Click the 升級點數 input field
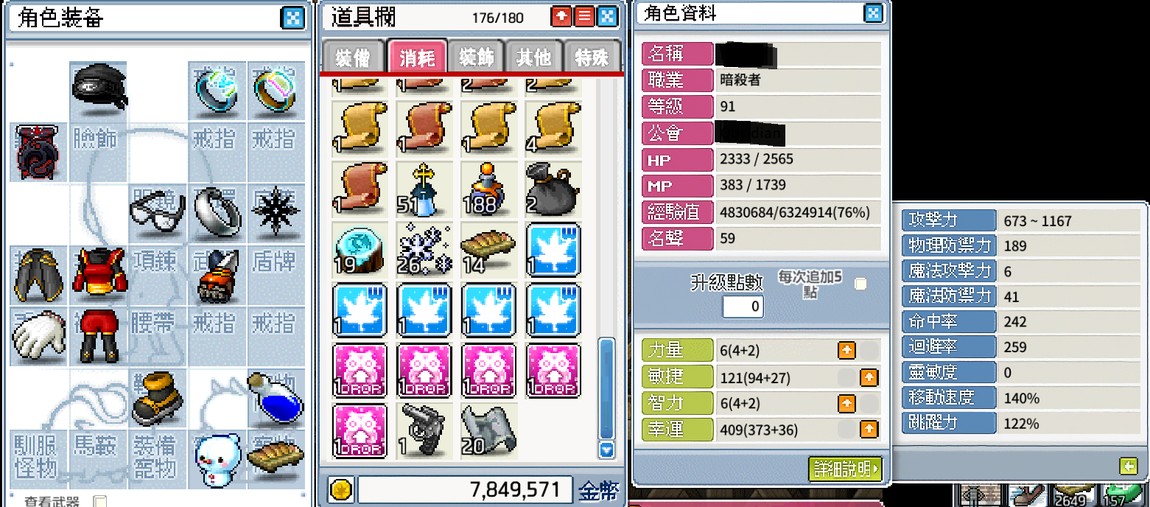This screenshot has width=1150, height=507. coord(742,306)
